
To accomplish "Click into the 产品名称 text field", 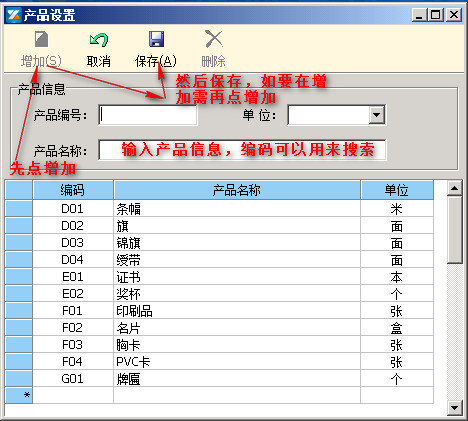I will click(x=242, y=150).
